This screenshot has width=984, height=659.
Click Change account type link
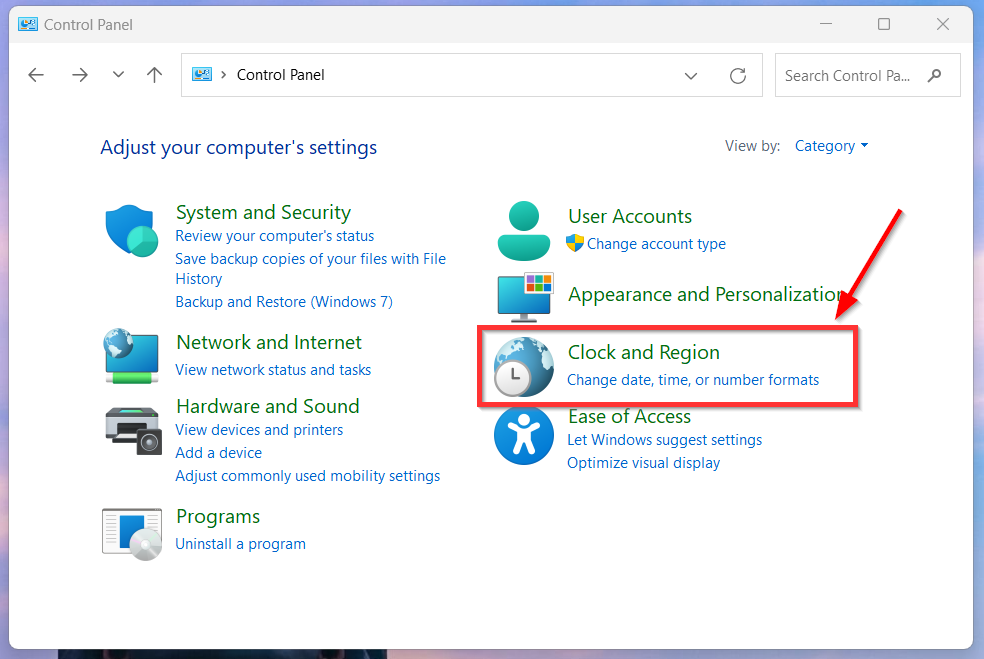(656, 244)
